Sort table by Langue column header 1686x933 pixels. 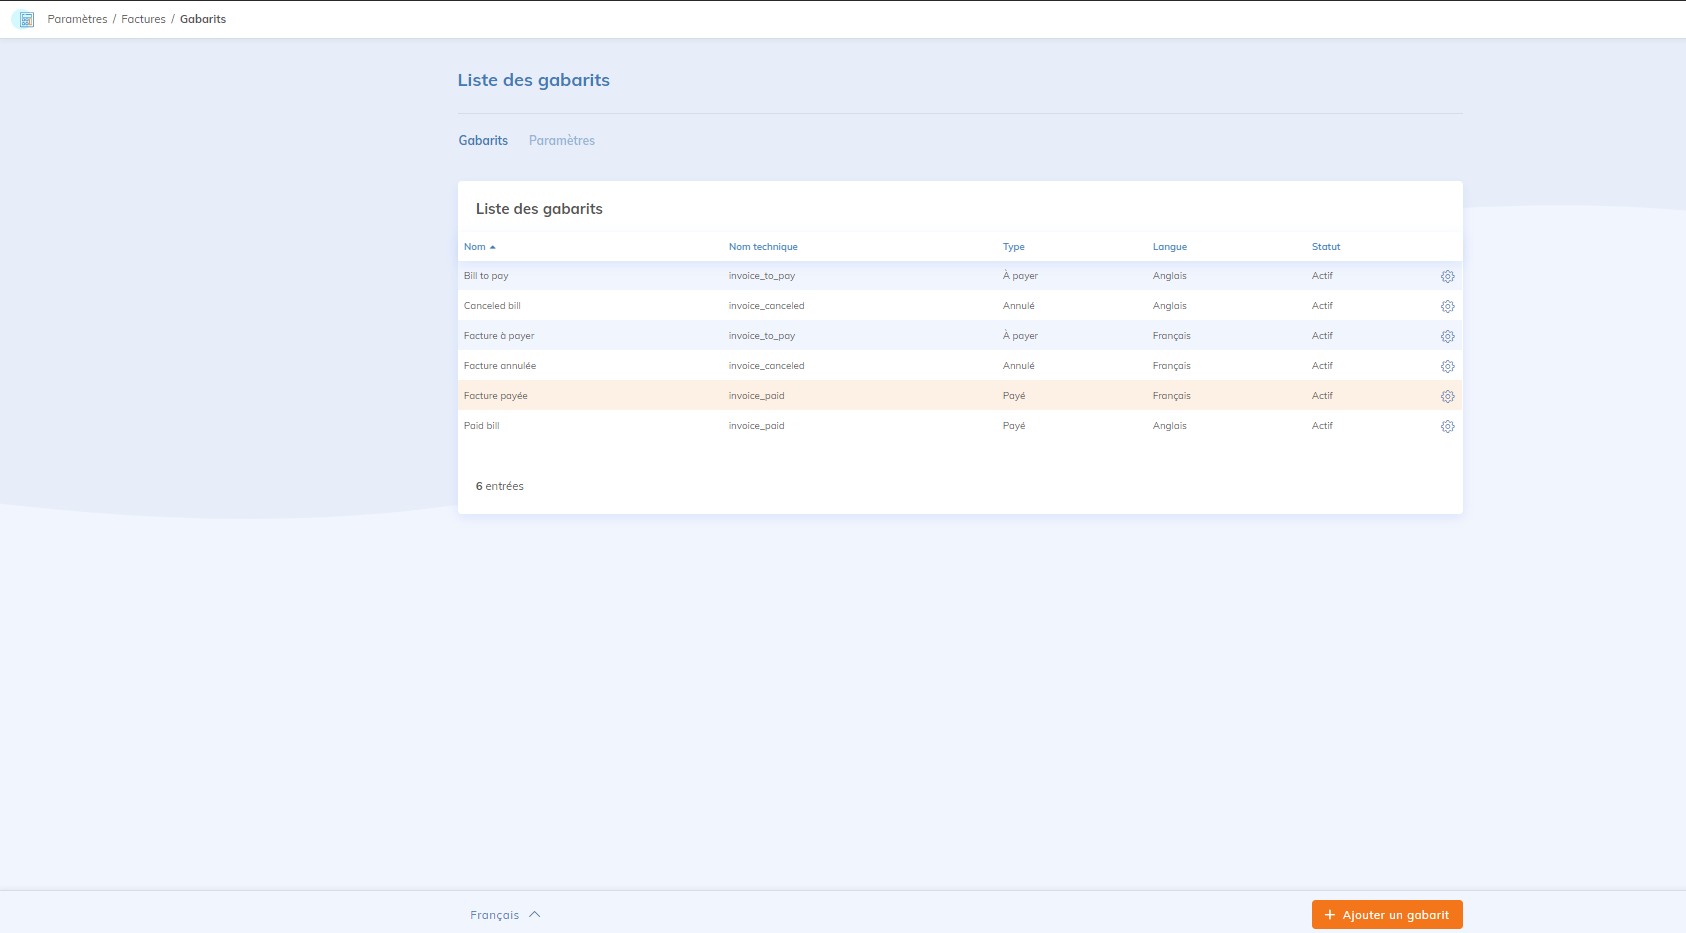1169,247
